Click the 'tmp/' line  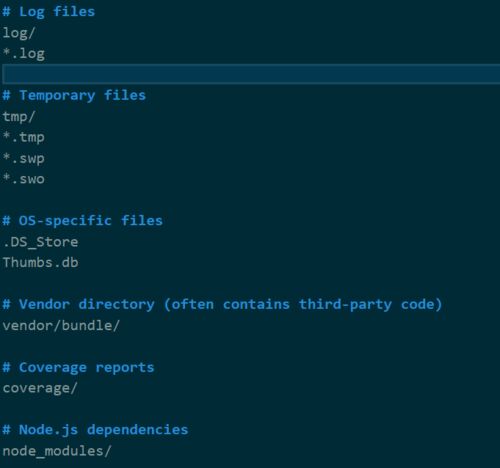(x=19, y=117)
